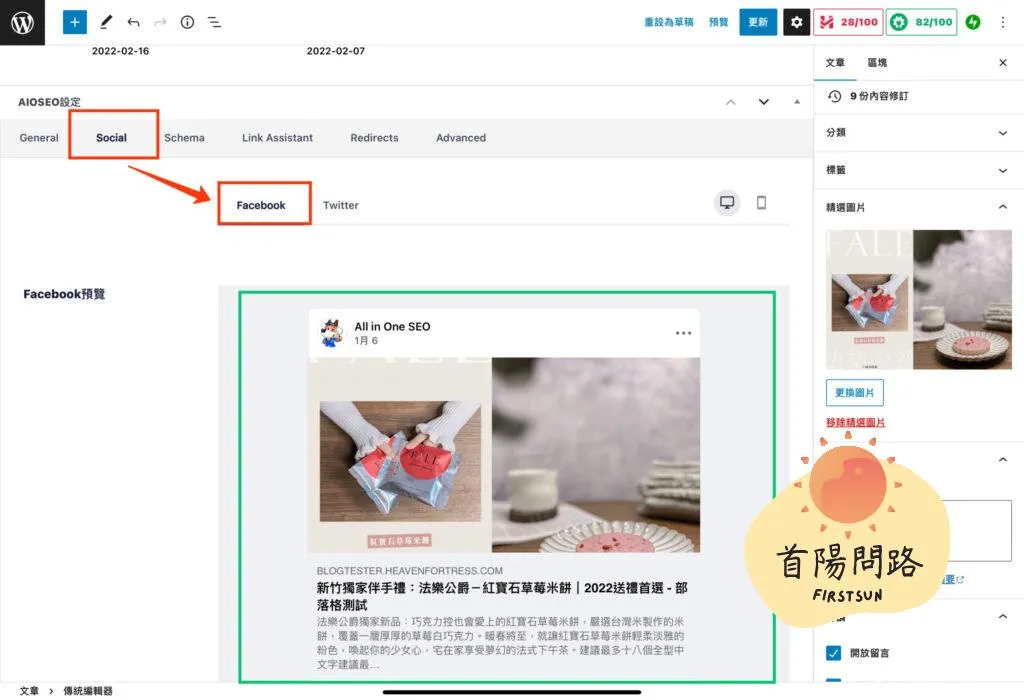
Task: Open the Schema tab
Action: pyautogui.click(x=184, y=138)
